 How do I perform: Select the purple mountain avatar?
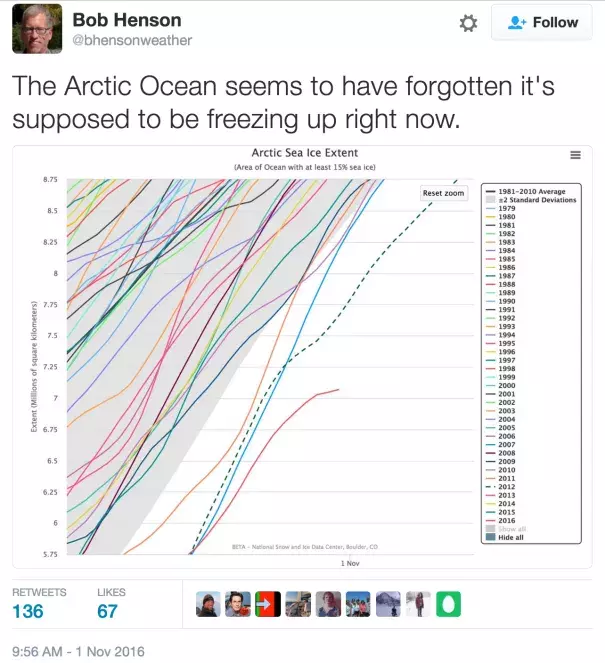click(388, 604)
